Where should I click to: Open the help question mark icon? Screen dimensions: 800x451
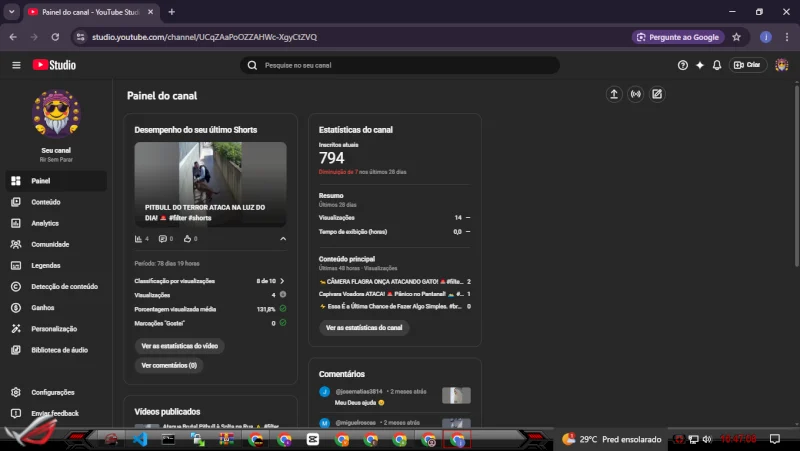[683, 65]
